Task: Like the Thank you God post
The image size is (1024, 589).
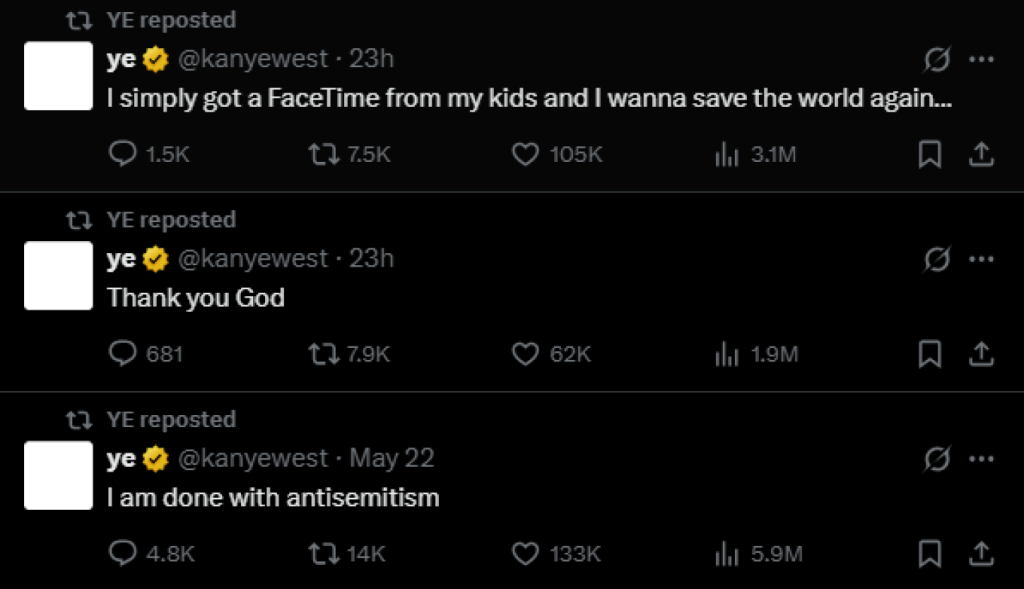Action: click(526, 354)
